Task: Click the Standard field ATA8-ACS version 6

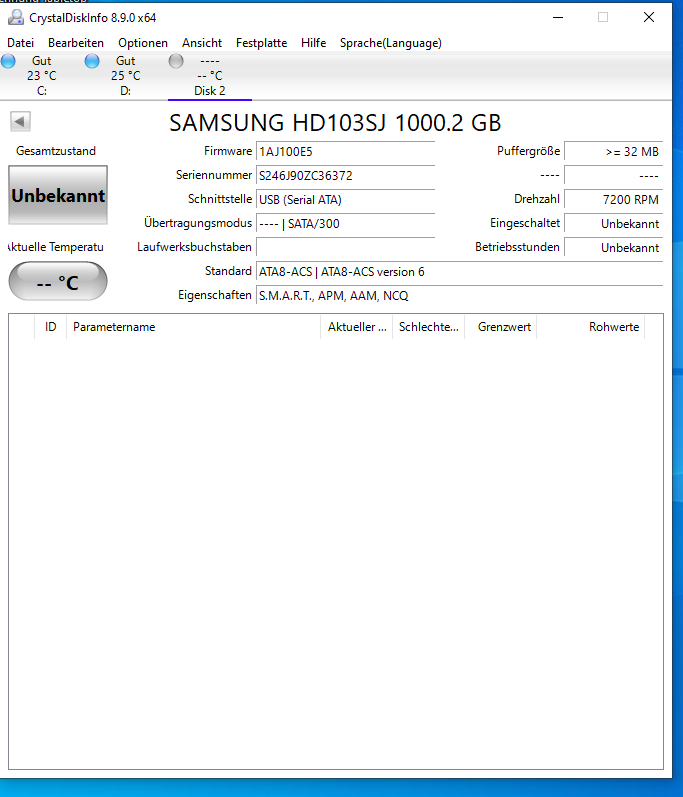Action: point(459,272)
